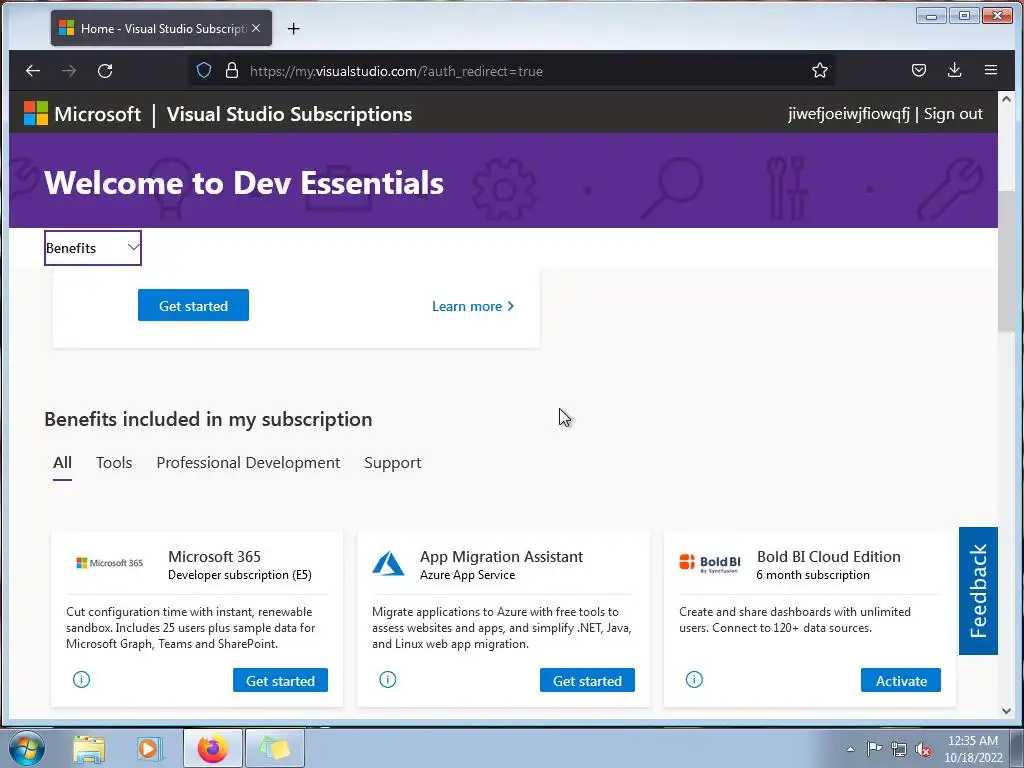The height and width of the screenshot is (768, 1024).
Task: Bookmark this page with the star icon
Action: click(820, 71)
